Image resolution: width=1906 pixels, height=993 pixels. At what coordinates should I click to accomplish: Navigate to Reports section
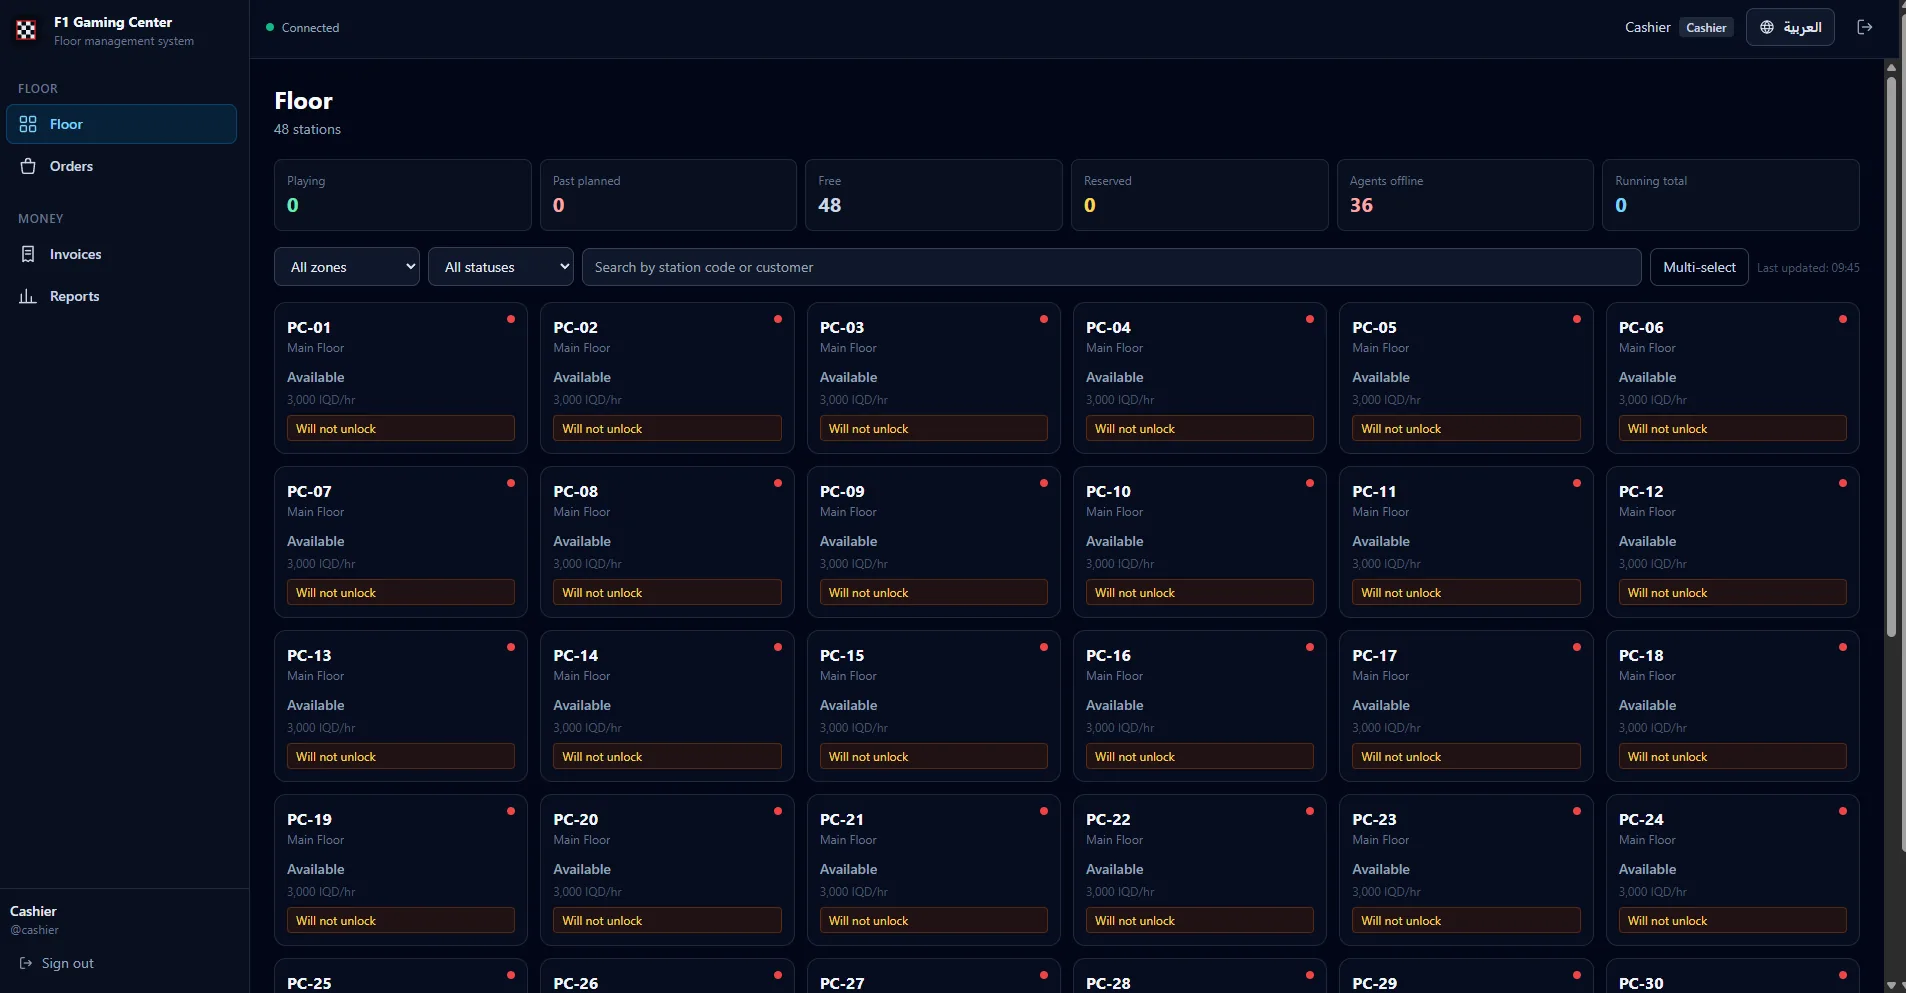(x=121, y=296)
